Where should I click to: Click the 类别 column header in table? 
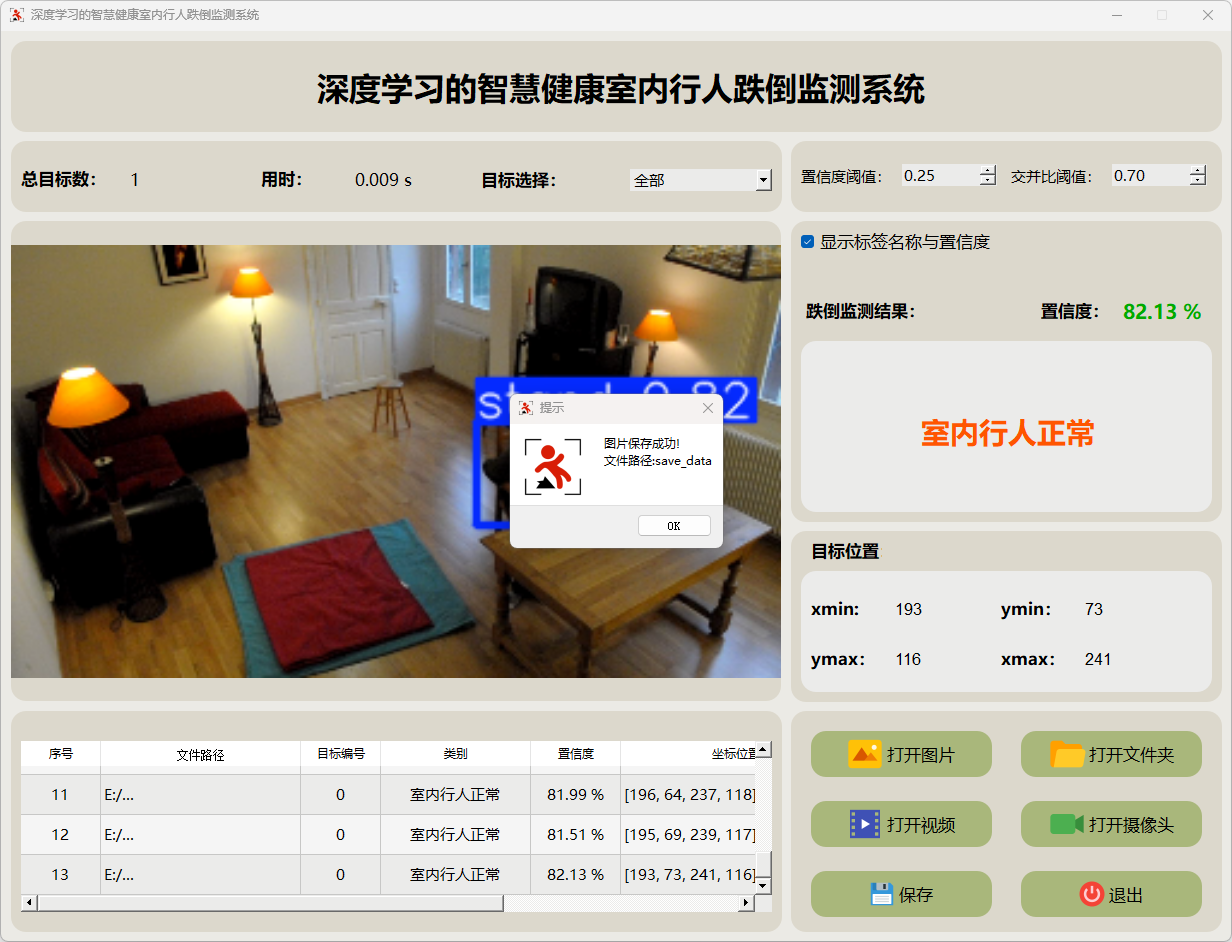click(455, 754)
